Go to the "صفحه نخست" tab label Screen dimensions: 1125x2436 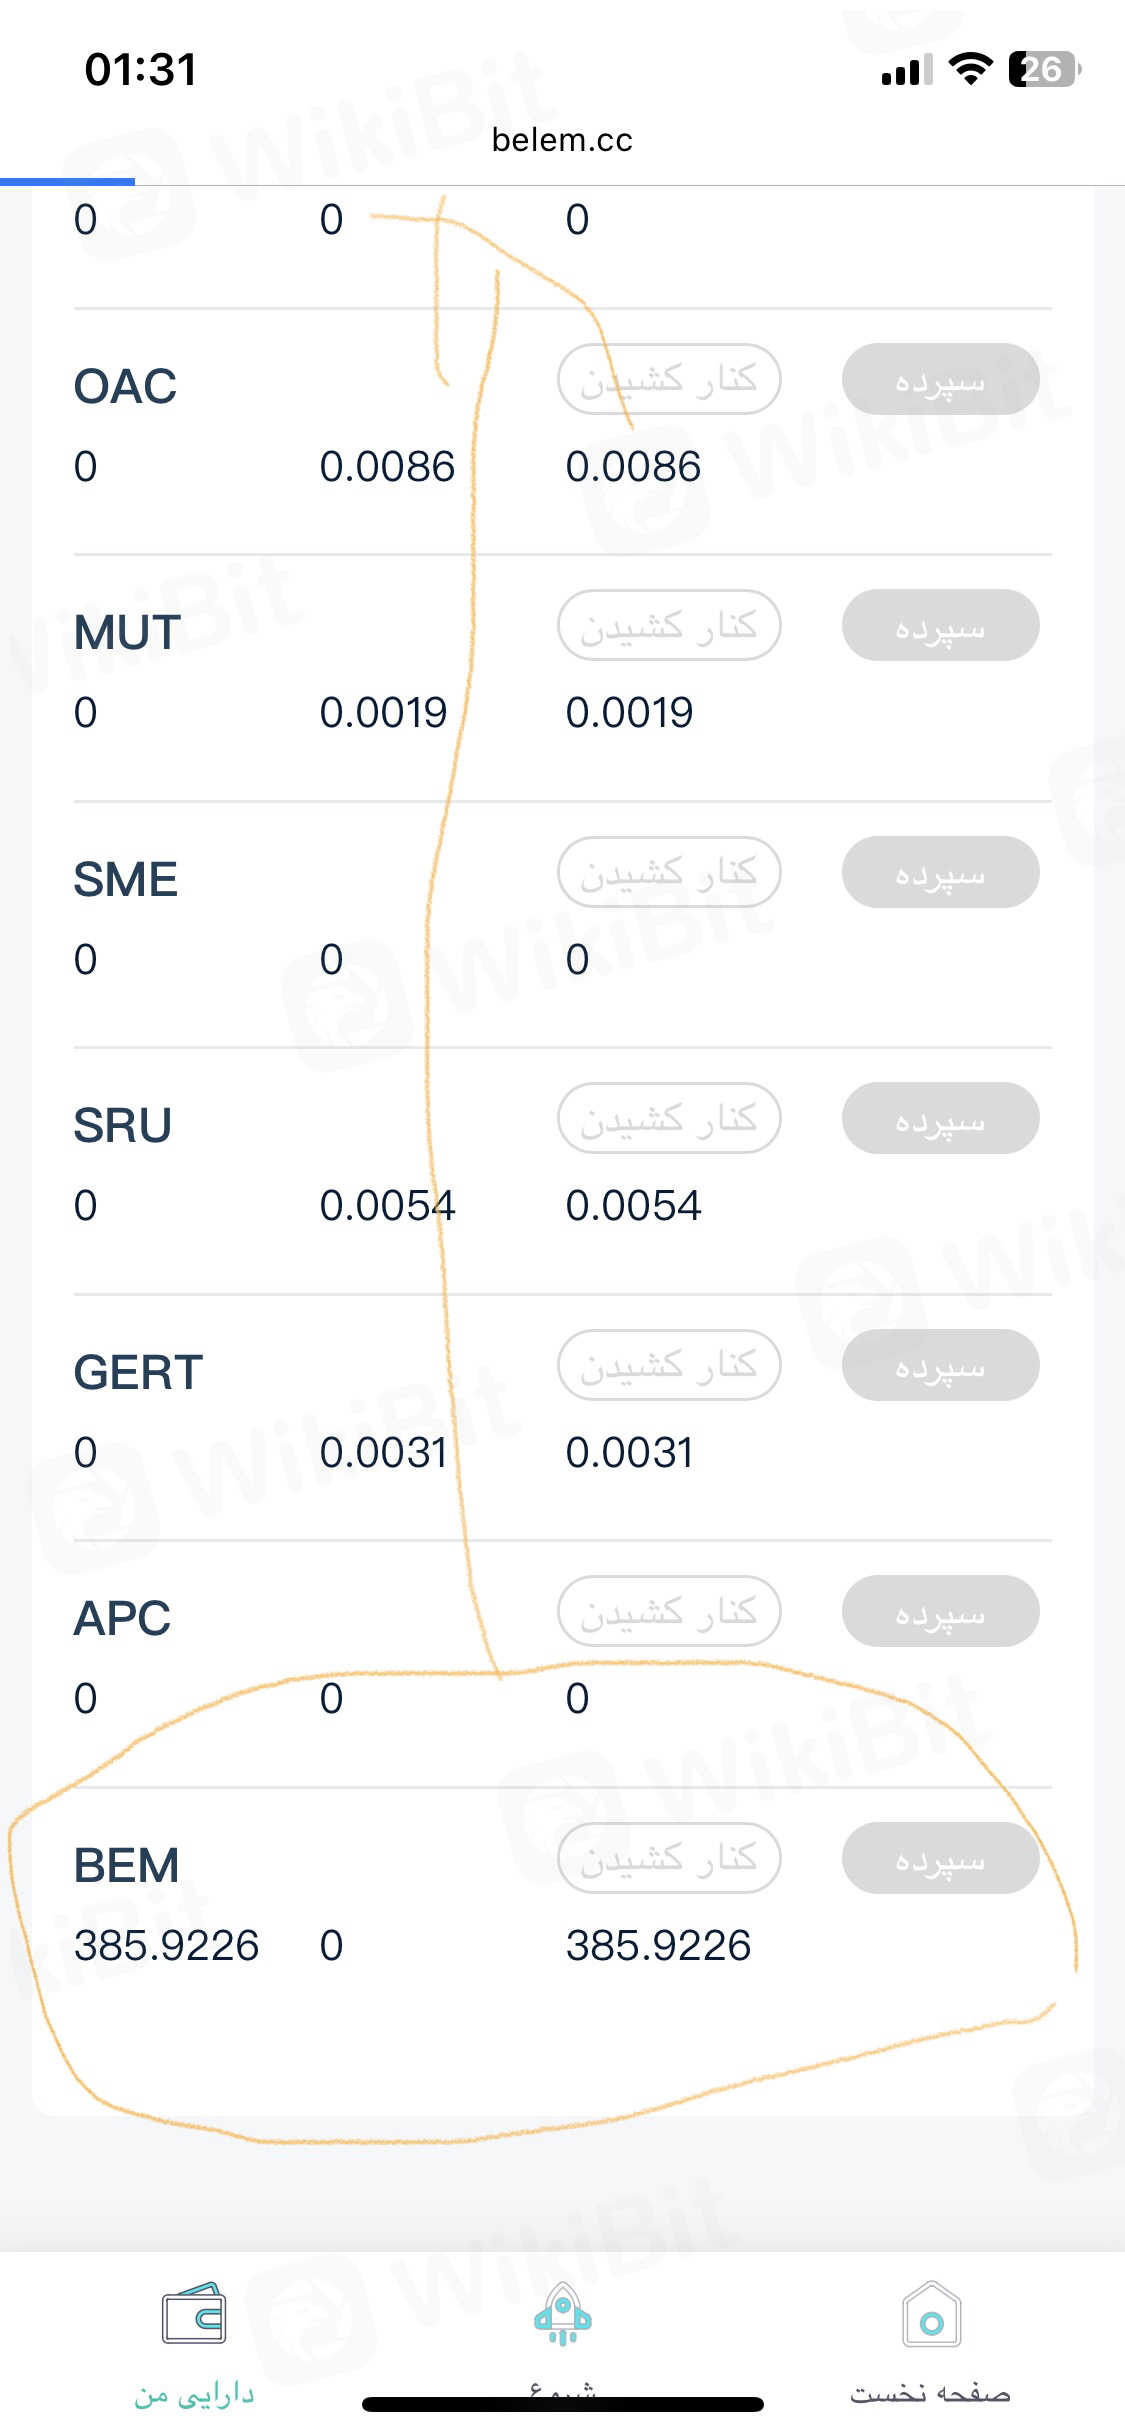[931, 2393]
